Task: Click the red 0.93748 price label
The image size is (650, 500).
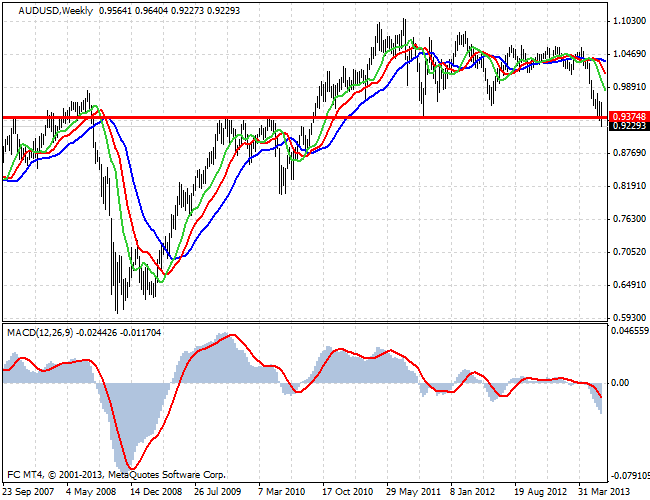Action: tap(629, 117)
